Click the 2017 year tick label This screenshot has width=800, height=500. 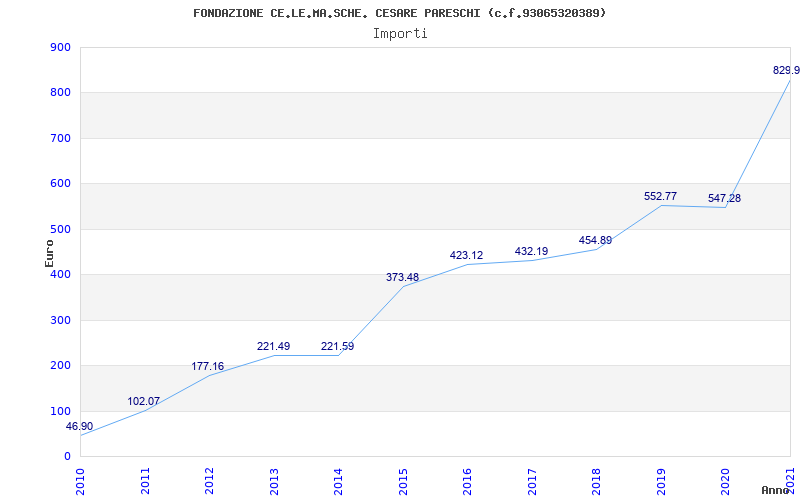pyautogui.click(x=533, y=482)
